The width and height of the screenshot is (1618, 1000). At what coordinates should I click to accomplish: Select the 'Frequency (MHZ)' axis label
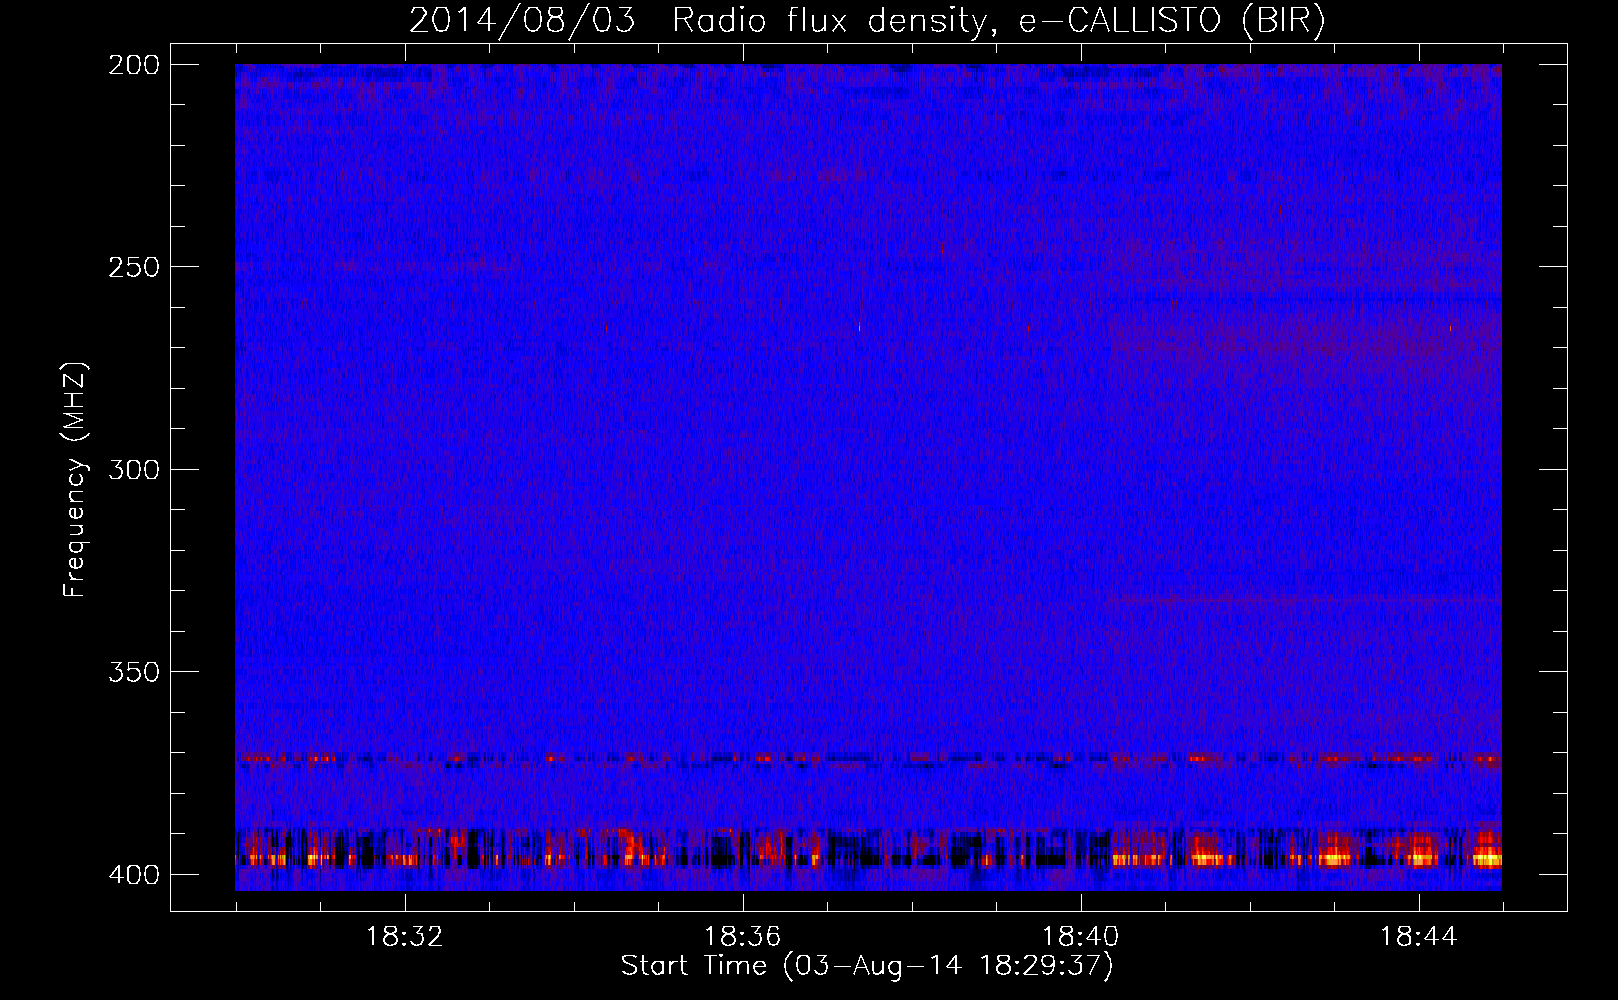[75, 479]
